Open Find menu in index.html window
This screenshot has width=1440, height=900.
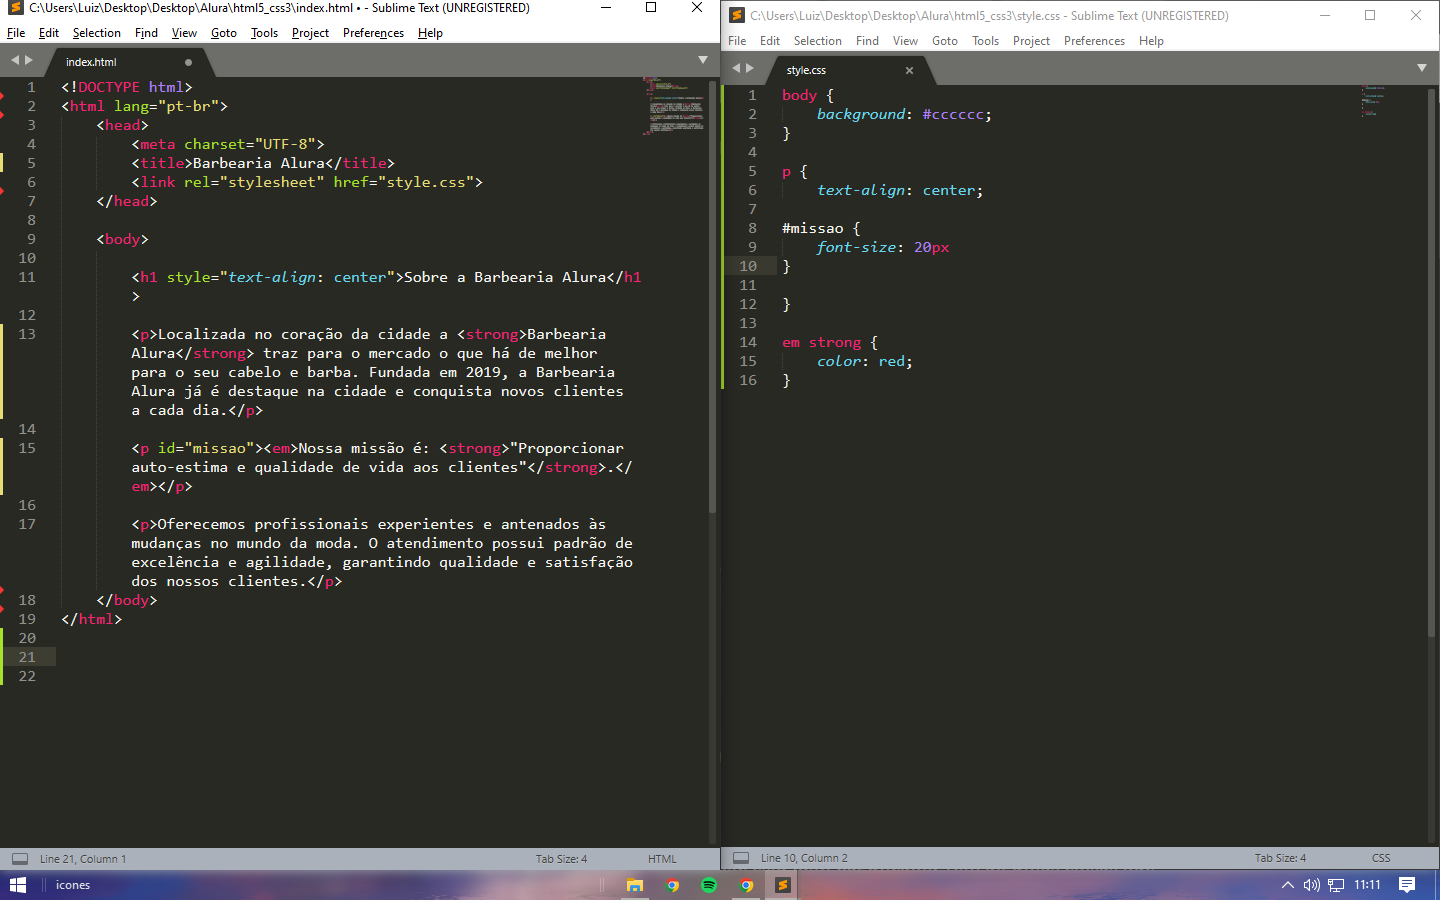(x=146, y=33)
